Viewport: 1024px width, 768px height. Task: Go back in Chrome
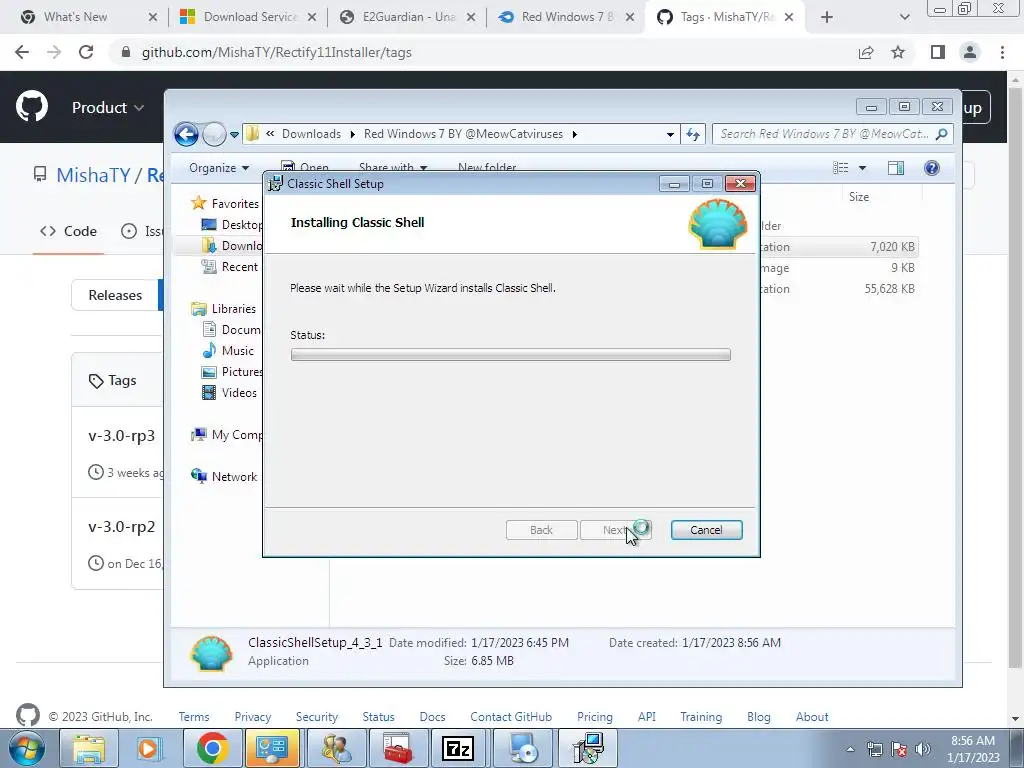pos(22,52)
